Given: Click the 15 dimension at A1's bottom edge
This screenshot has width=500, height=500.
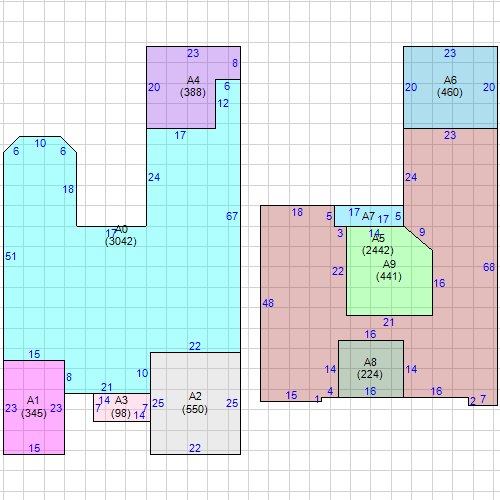Looking at the screenshot, I should pos(34,448).
